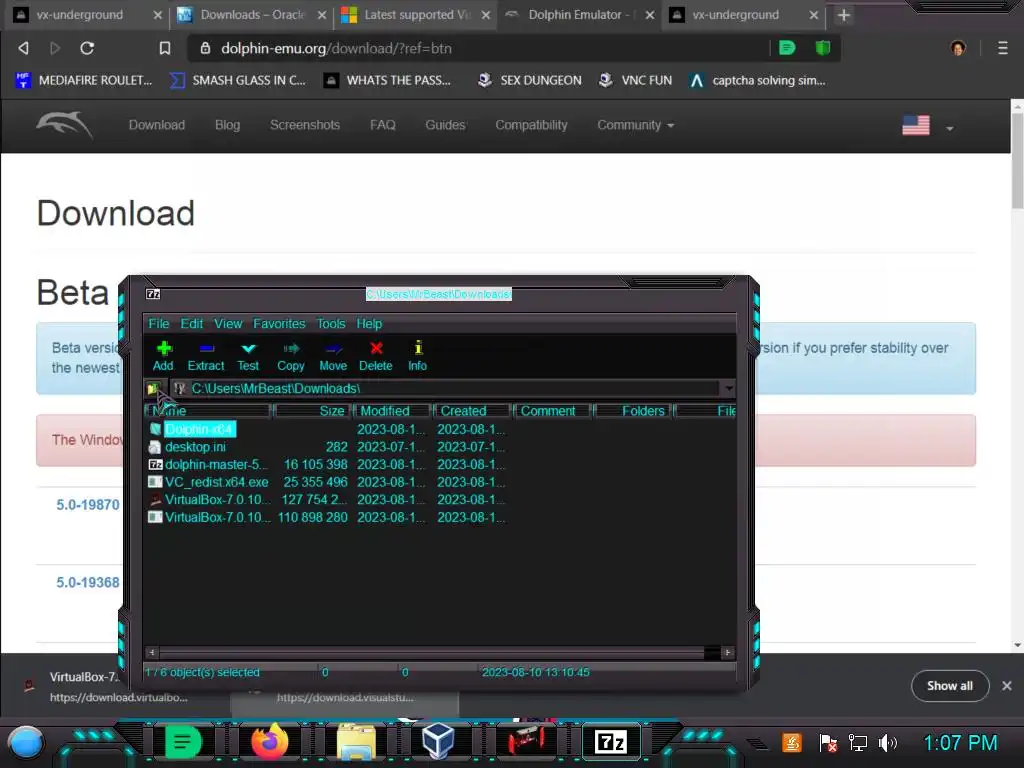Click the dolphin-emu.org address bar
This screenshot has width=1024, height=768.
click(x=480, y=48)
